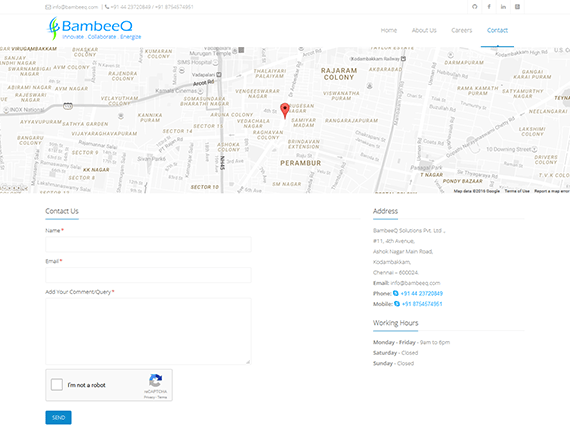Click the Kodambakkam Railway station icon
This screenshot has width=570, height=427.
coord(404,59)
